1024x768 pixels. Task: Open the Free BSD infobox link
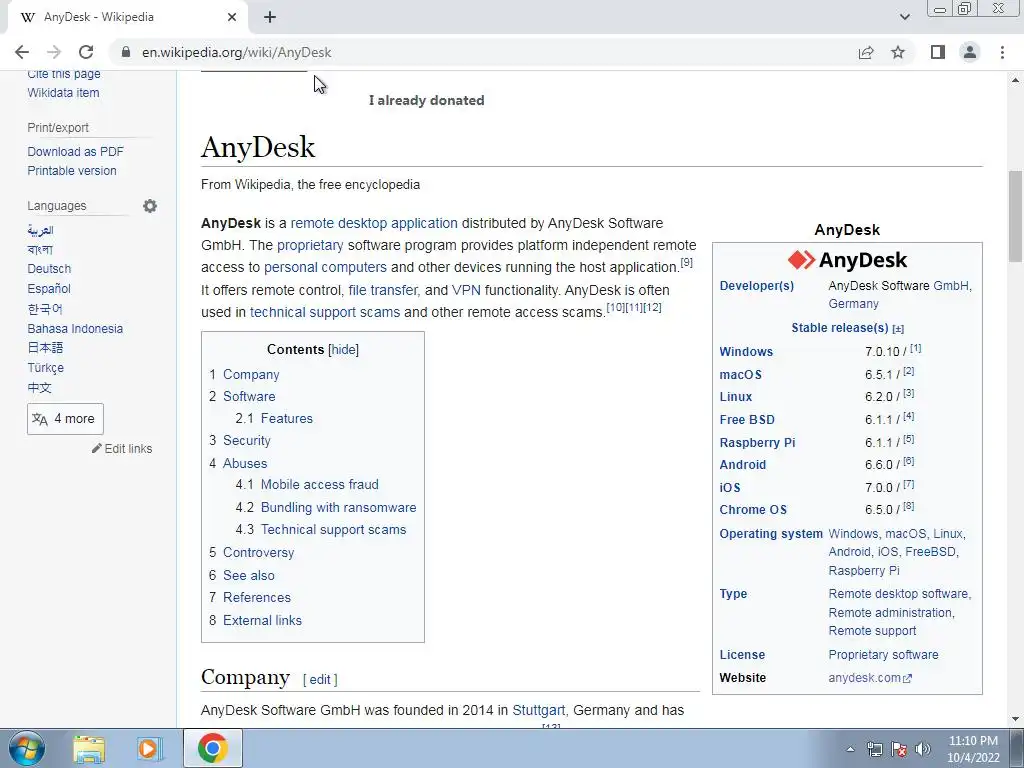[x=747, y=419]
